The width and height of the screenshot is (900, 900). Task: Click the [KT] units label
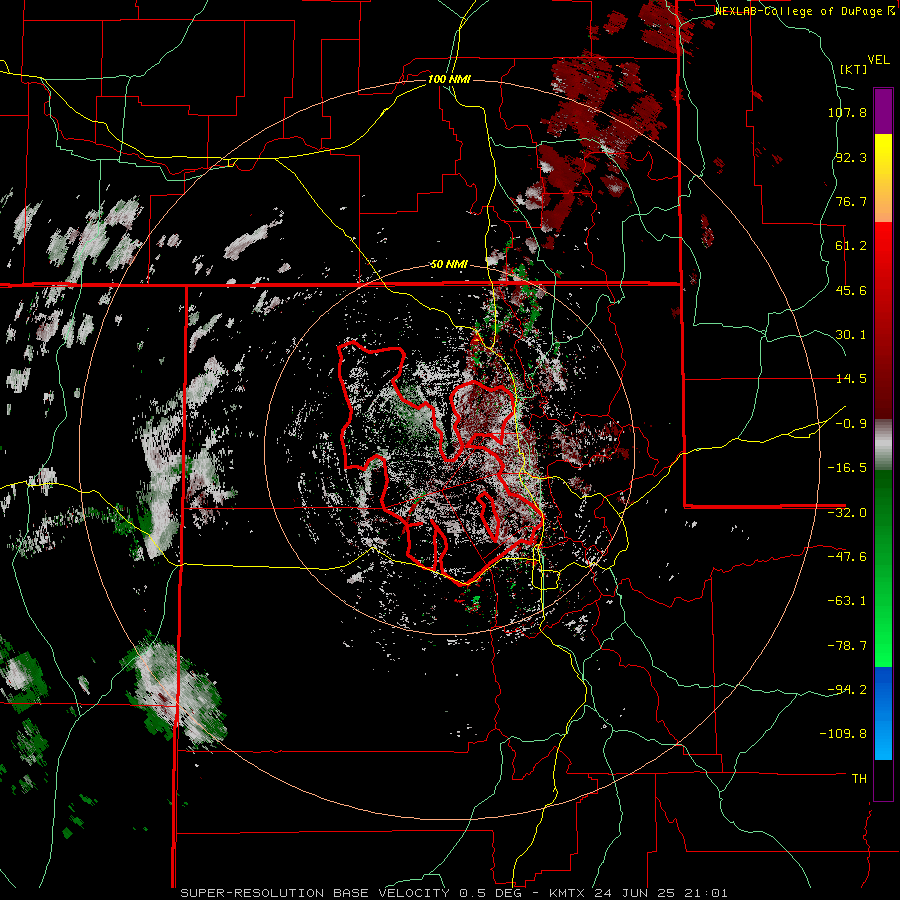tap(854, 69)
